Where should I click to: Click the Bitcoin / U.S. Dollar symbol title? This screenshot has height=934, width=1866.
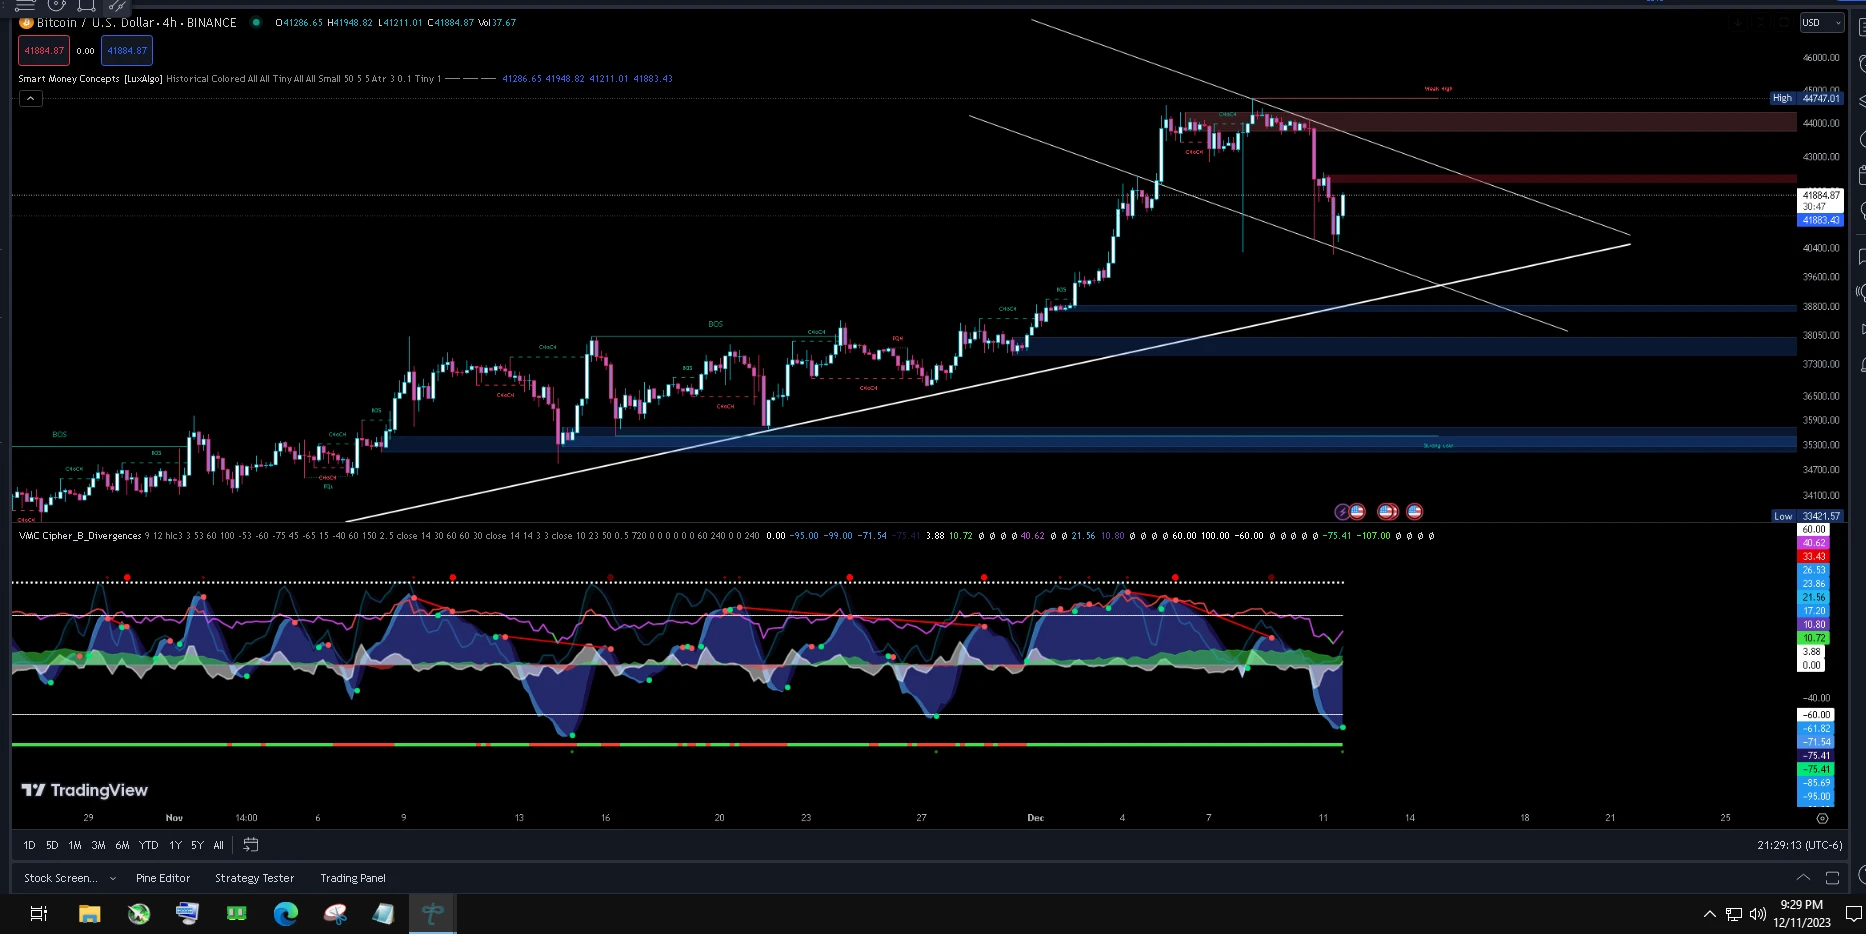pos(98,22)
